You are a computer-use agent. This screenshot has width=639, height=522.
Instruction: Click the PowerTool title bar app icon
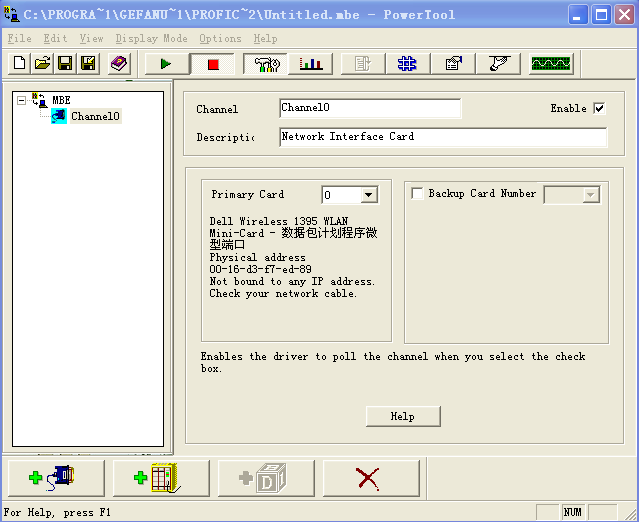12,15
